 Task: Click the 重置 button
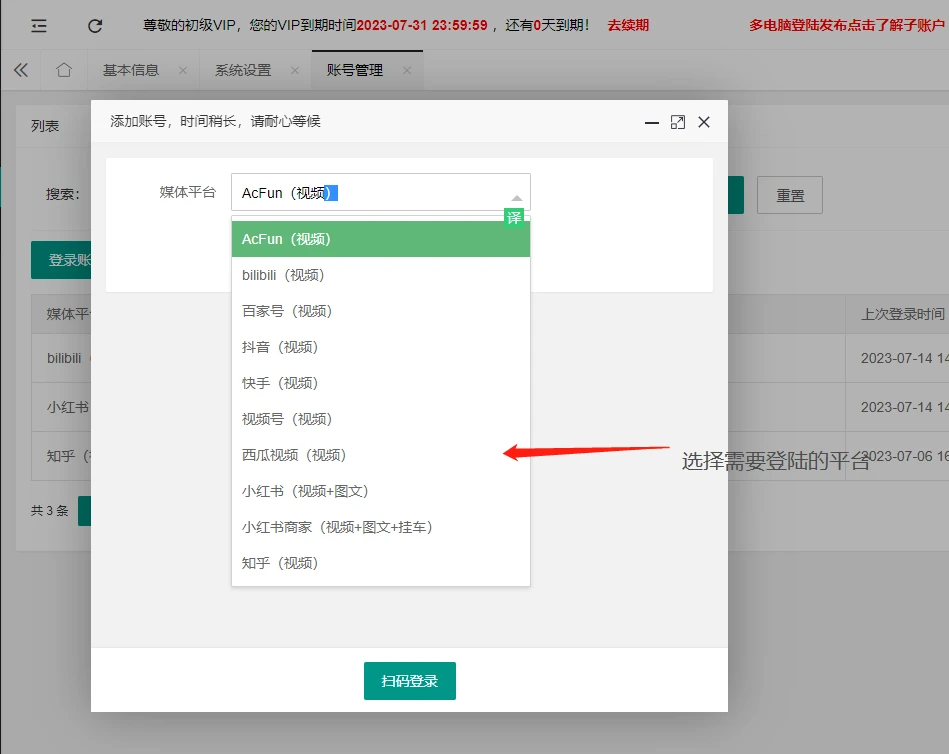[790, 195]
